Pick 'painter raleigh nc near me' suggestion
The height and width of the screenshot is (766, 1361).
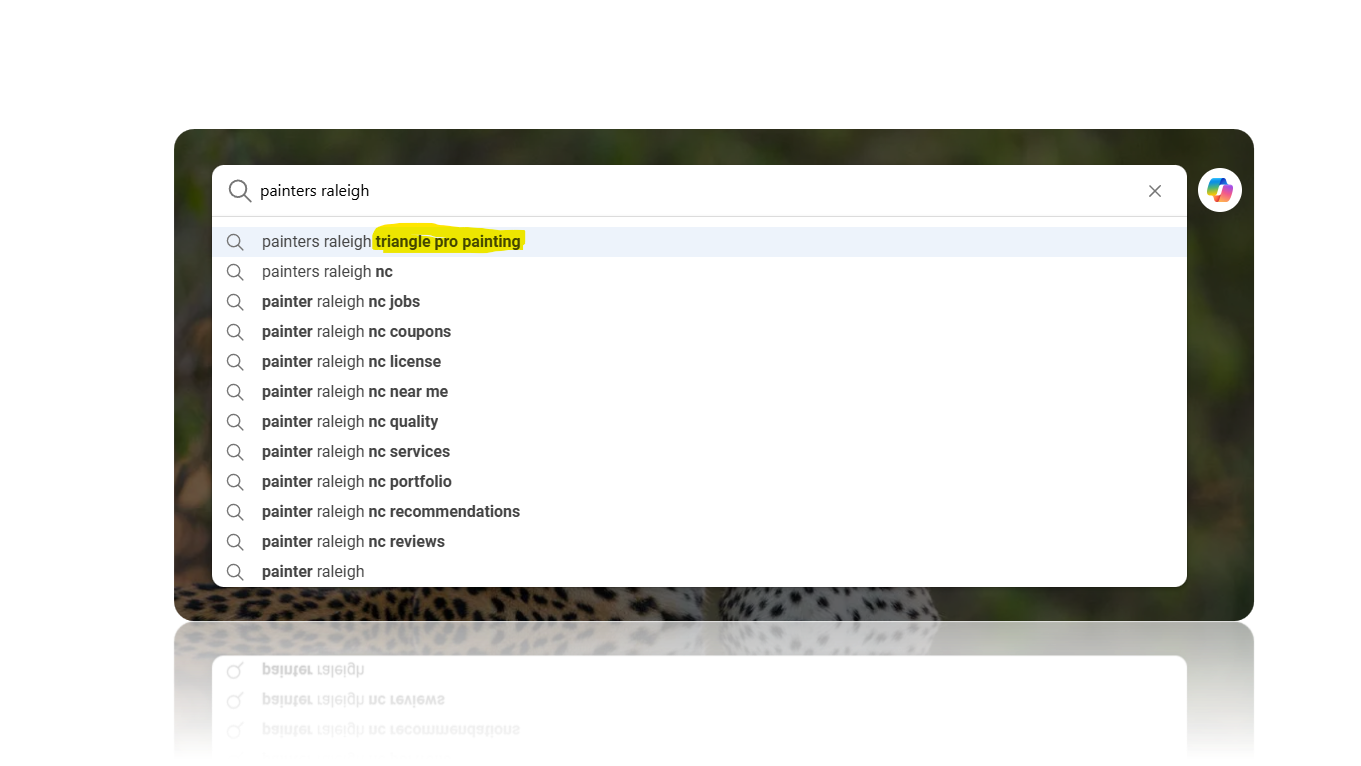click(x=354, y=392)
